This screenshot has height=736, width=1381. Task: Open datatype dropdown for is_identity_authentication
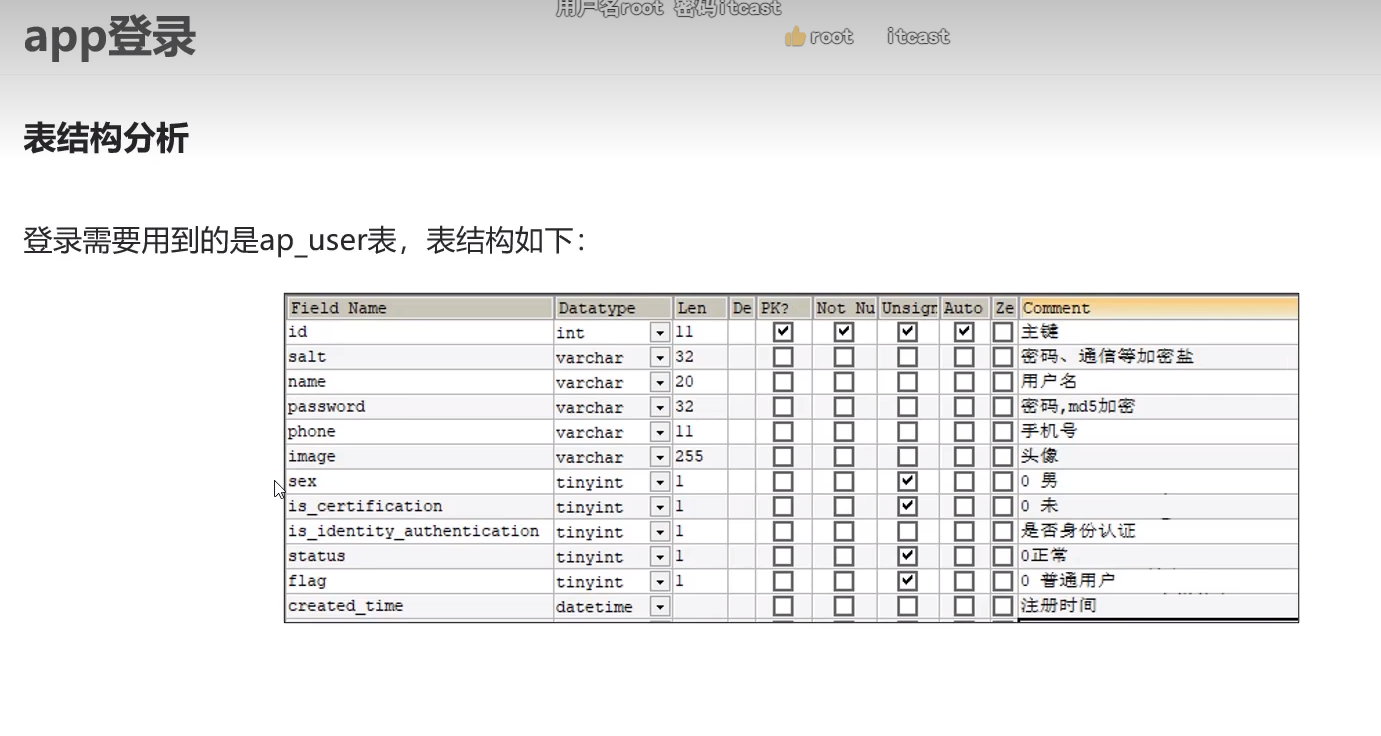click(660, 532)
